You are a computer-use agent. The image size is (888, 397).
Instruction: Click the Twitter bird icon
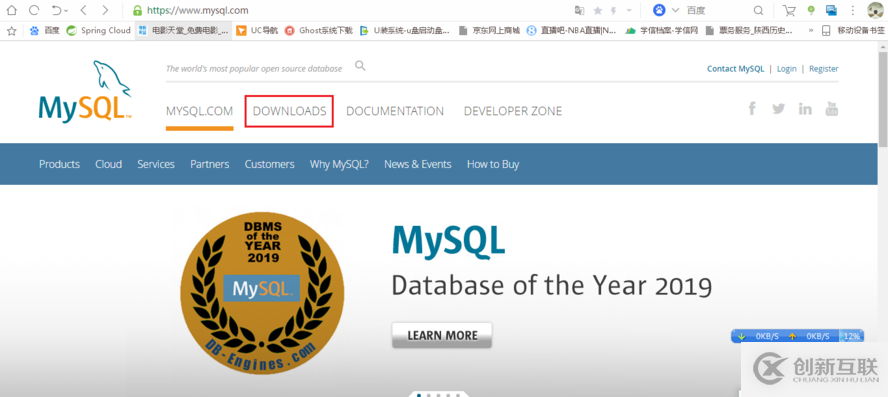(779, 109)
